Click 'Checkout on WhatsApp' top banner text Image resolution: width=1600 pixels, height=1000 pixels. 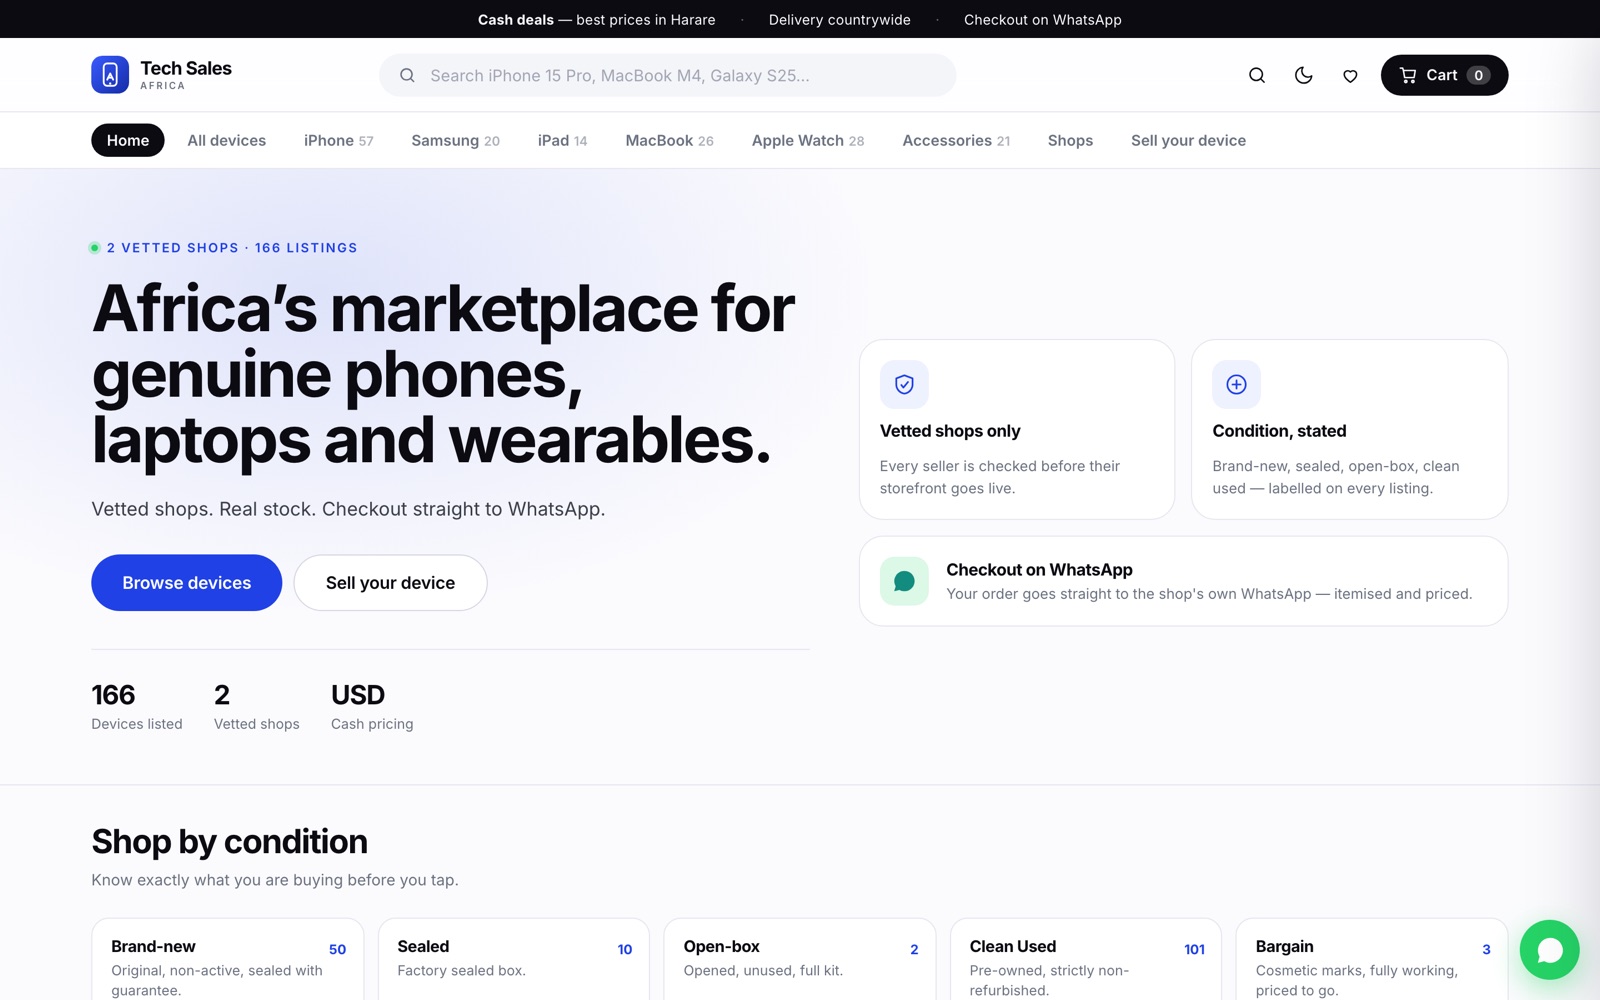tap(1043, 19)
